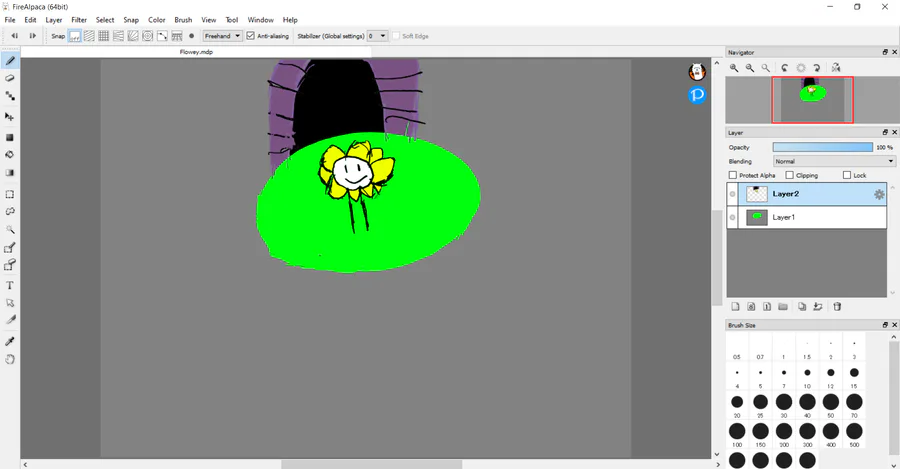Select the Magic Wand tool
The image size is (900, 469).
(10, 230)
